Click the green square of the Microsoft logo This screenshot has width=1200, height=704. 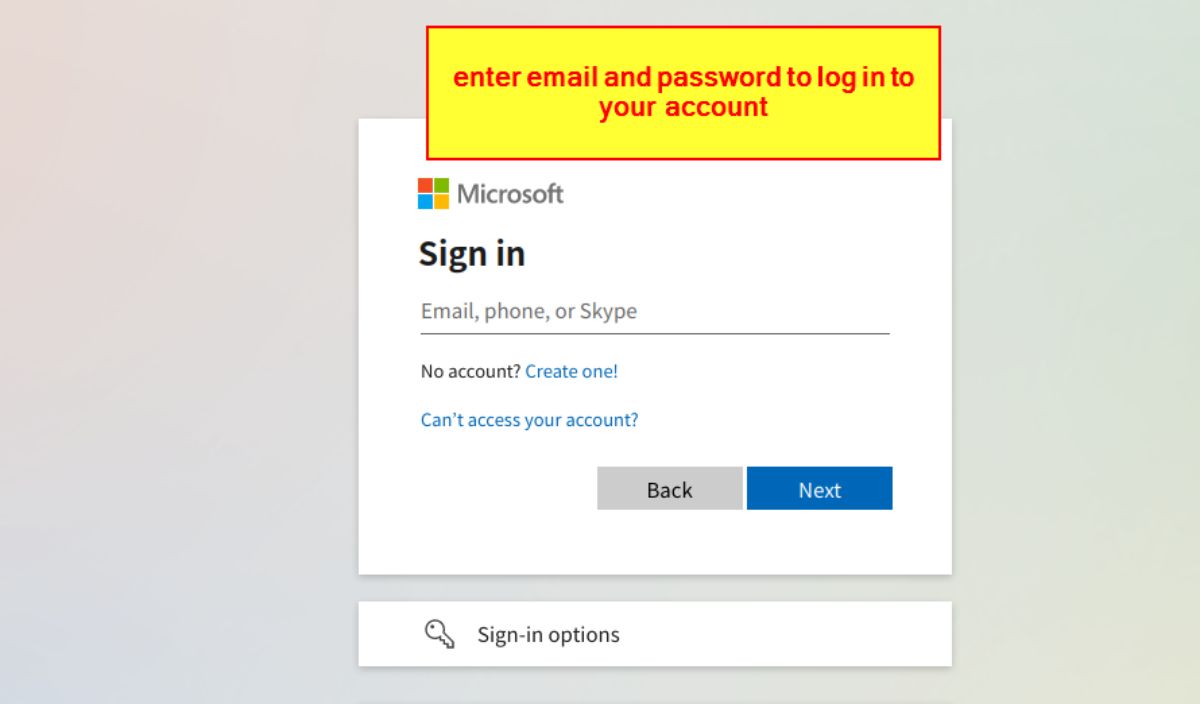[x=440, y=186]
